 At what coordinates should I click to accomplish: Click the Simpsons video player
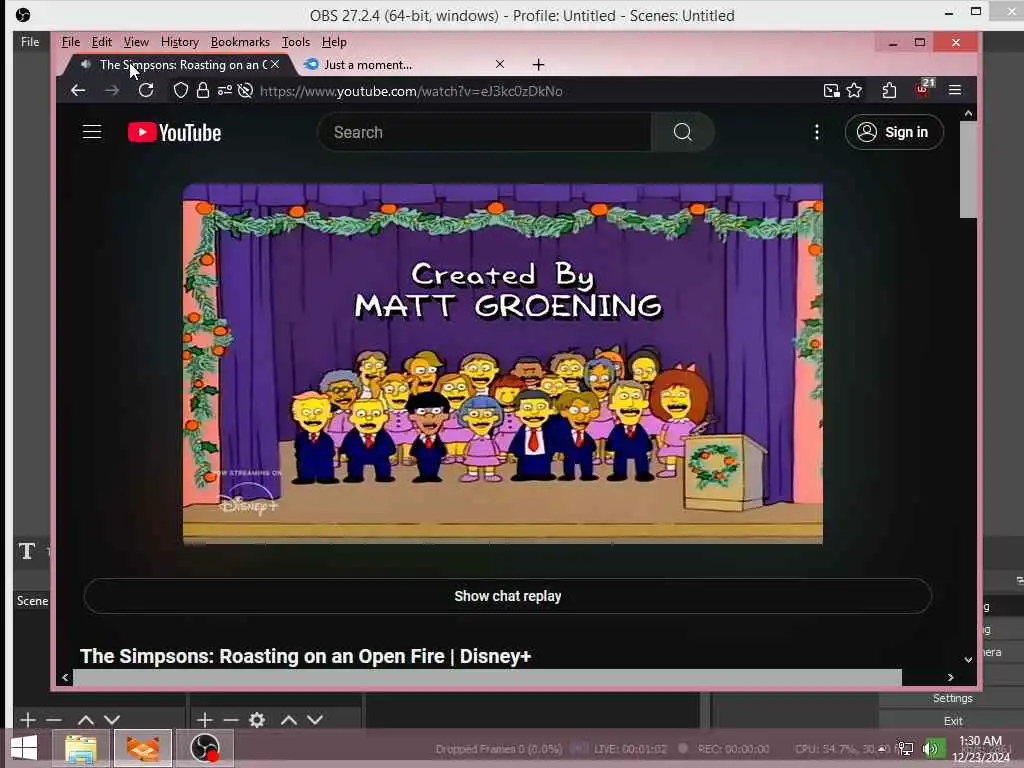503,364
